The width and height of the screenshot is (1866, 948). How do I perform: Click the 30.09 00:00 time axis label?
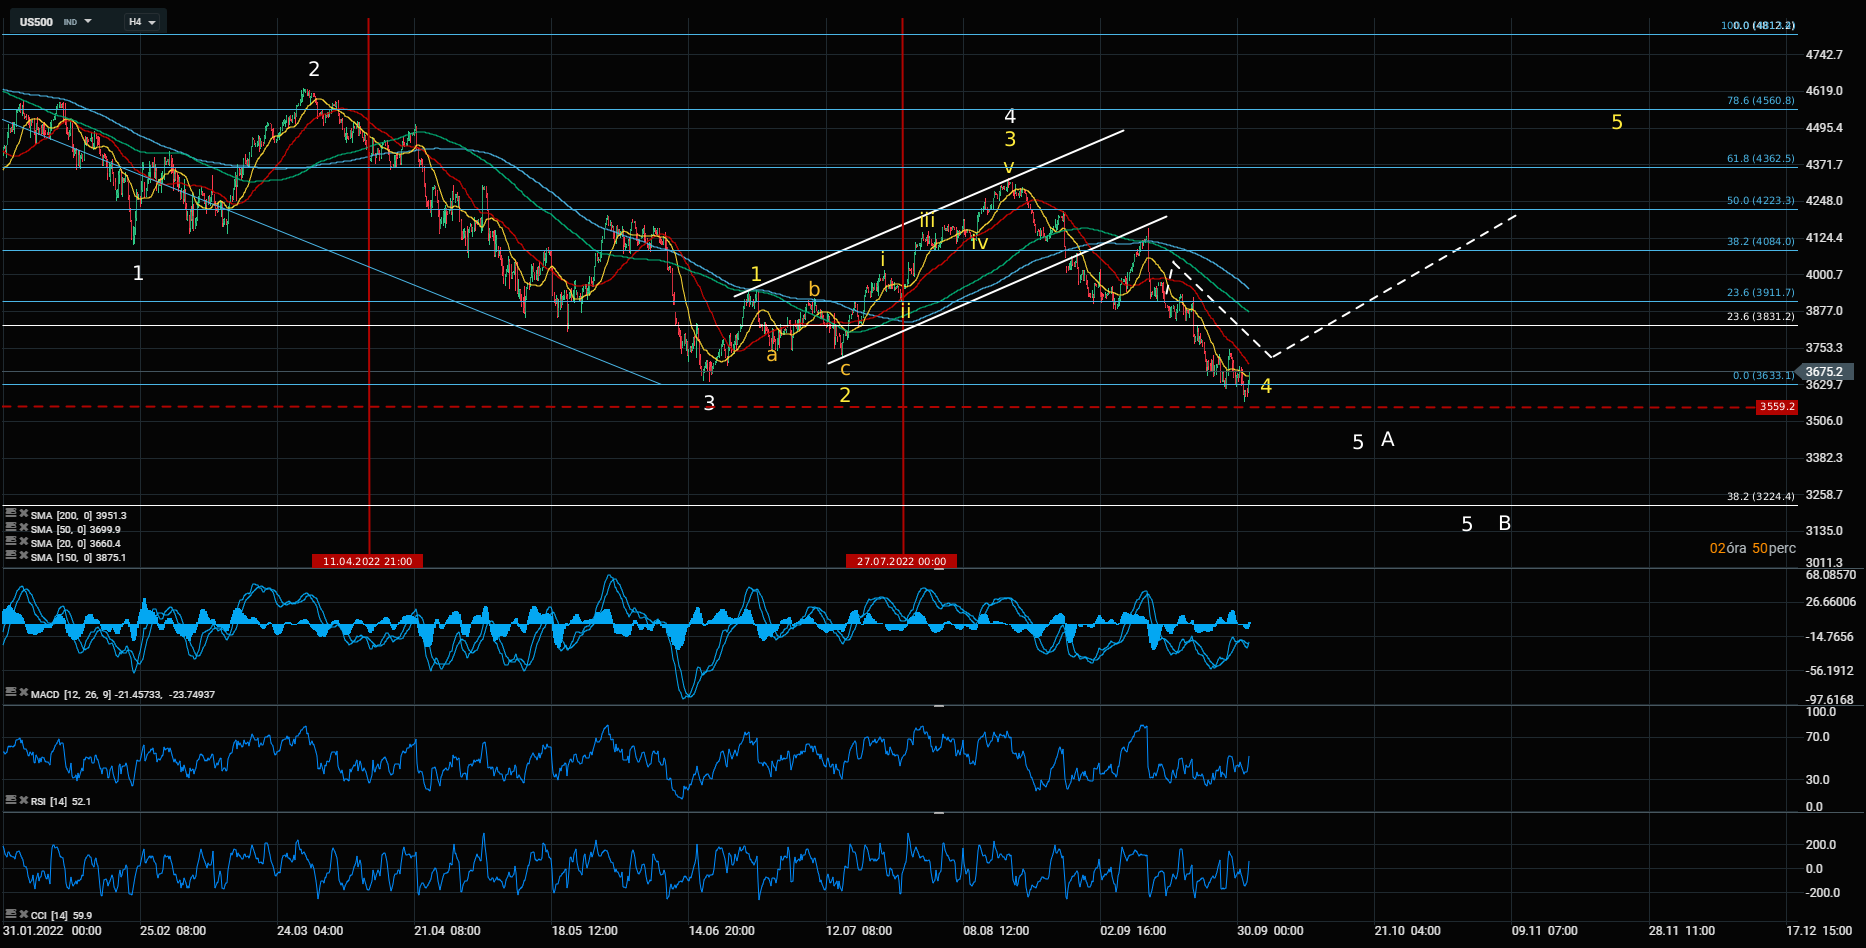click(x=1269, y=931)
